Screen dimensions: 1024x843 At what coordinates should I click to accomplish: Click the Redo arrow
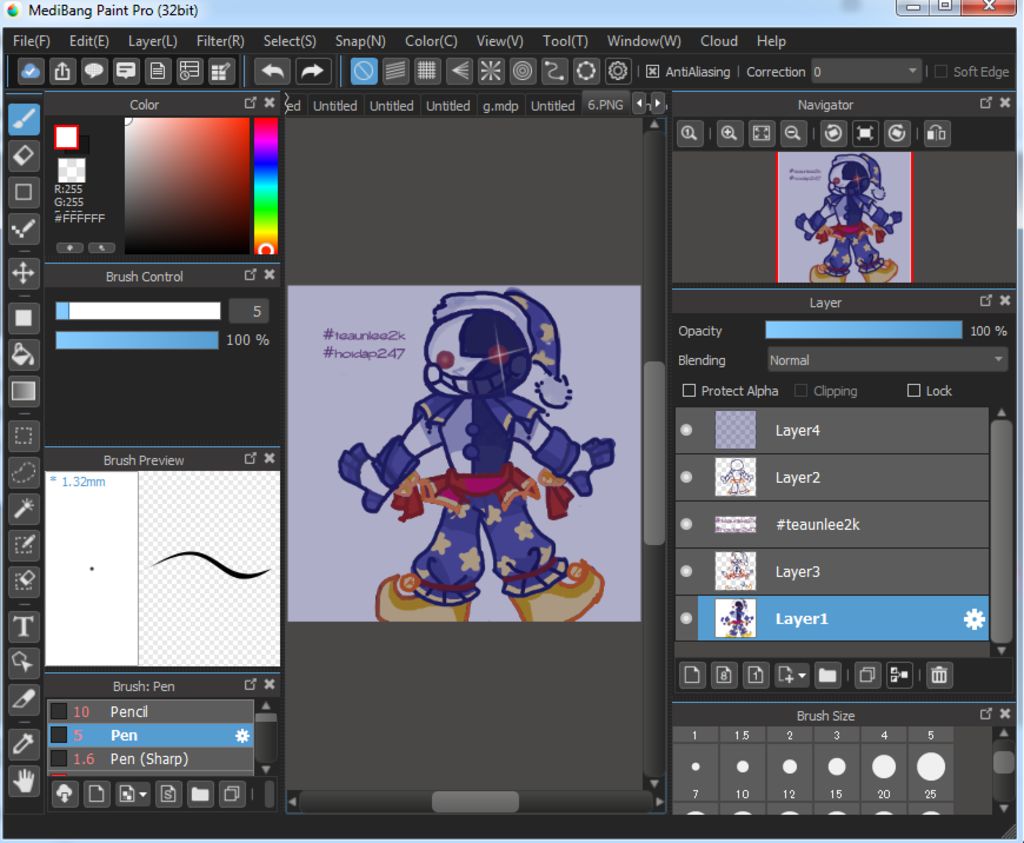313,71
